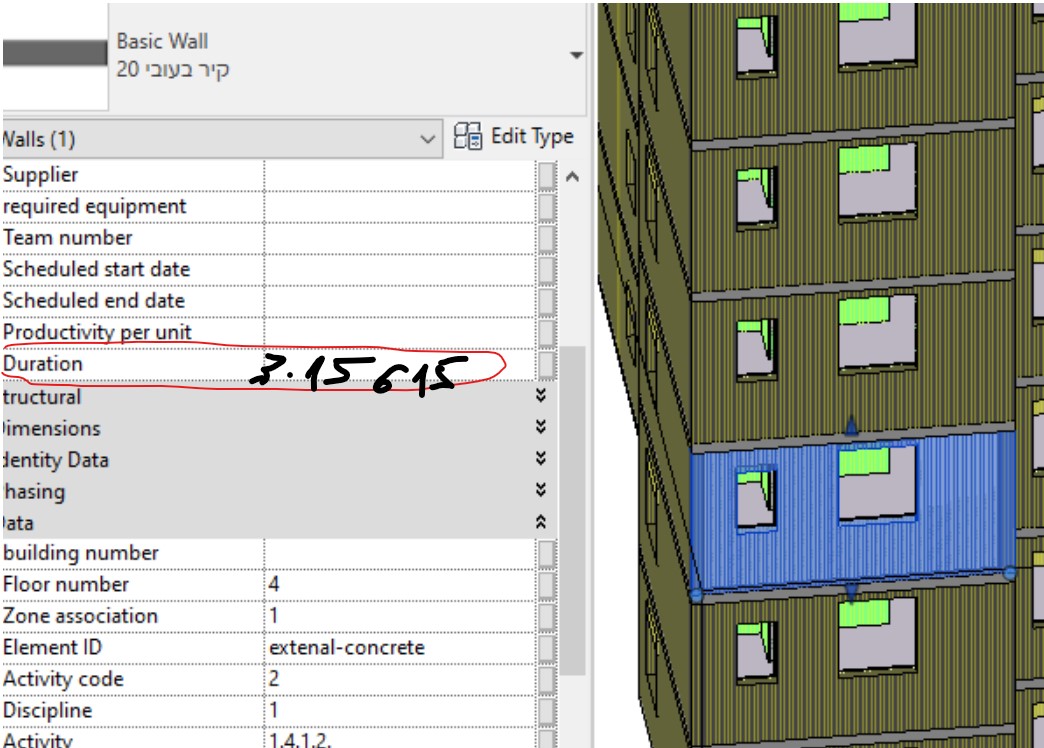Screen dimensions: 1044x748
Task: Expand the Identity Data group
Action: pyautogui.click(x=541, y=458)
